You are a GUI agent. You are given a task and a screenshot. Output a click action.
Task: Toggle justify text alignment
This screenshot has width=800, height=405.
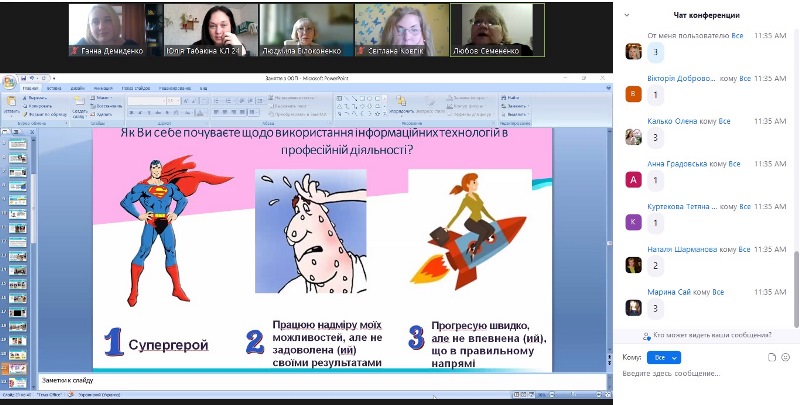242,112
